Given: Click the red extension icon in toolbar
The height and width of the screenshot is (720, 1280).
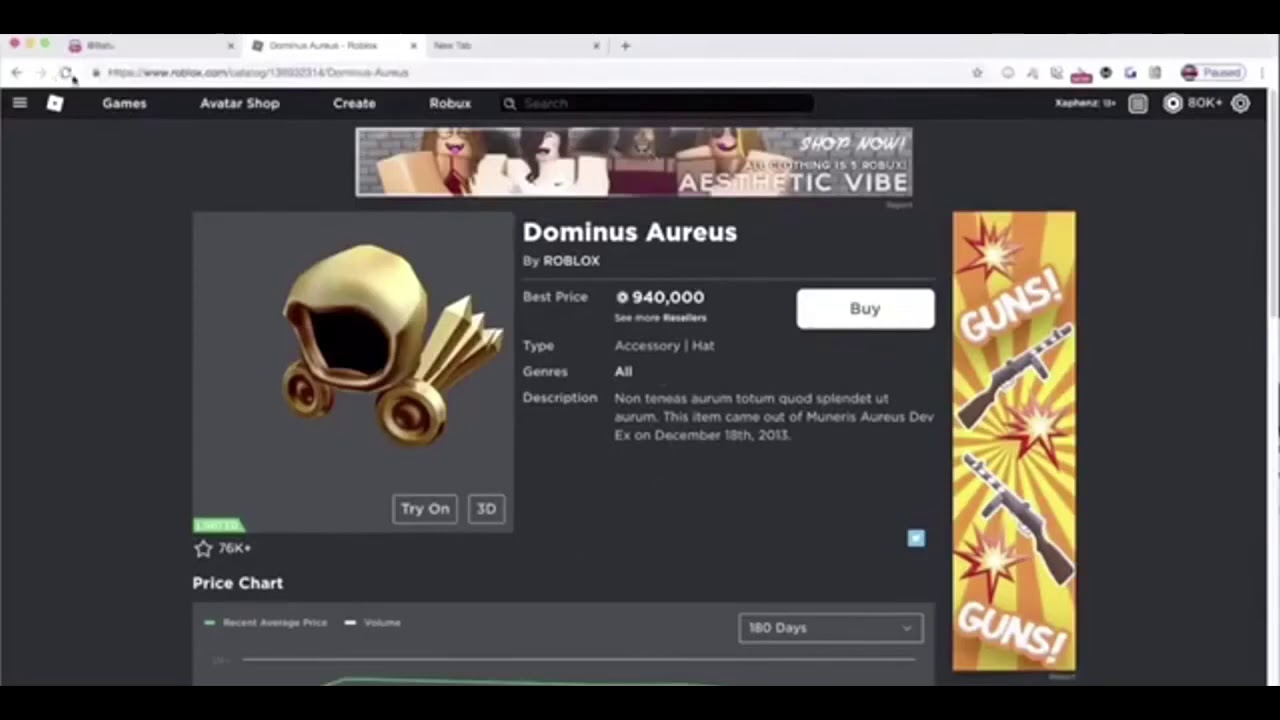Looking at the screenshot, I should (1081, 73).
